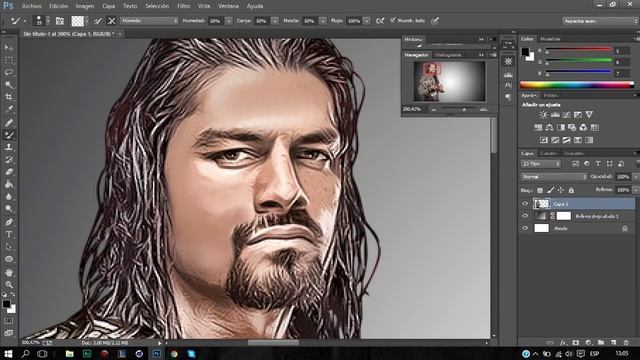
Task: Select the Lasso tool
Action: [x=9, y=73]
